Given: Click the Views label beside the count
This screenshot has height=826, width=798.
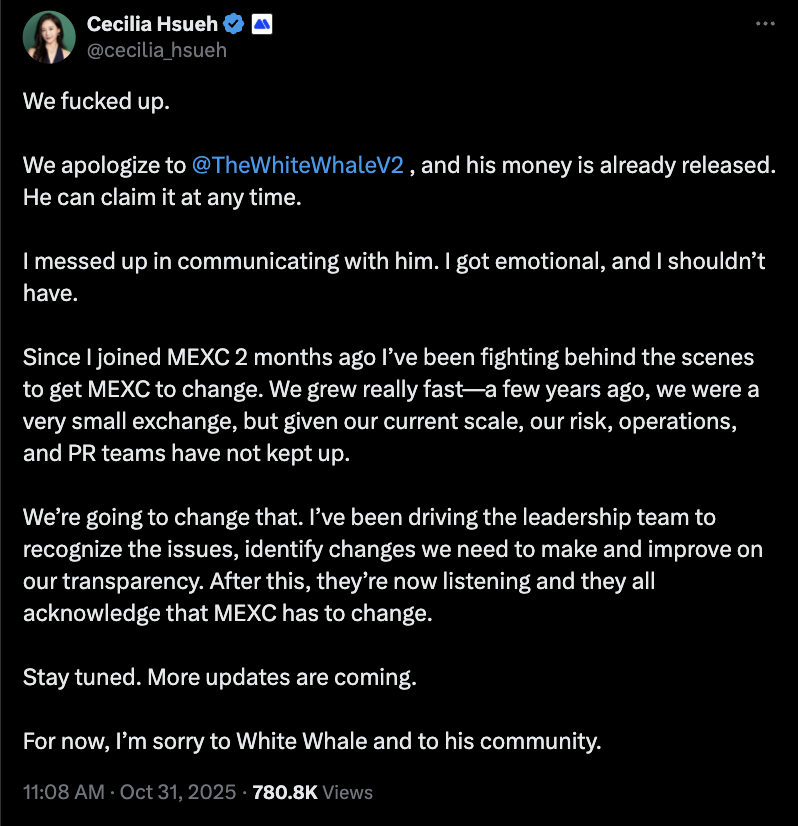Looking at the screenshot, I should click(x=348, y=792).
